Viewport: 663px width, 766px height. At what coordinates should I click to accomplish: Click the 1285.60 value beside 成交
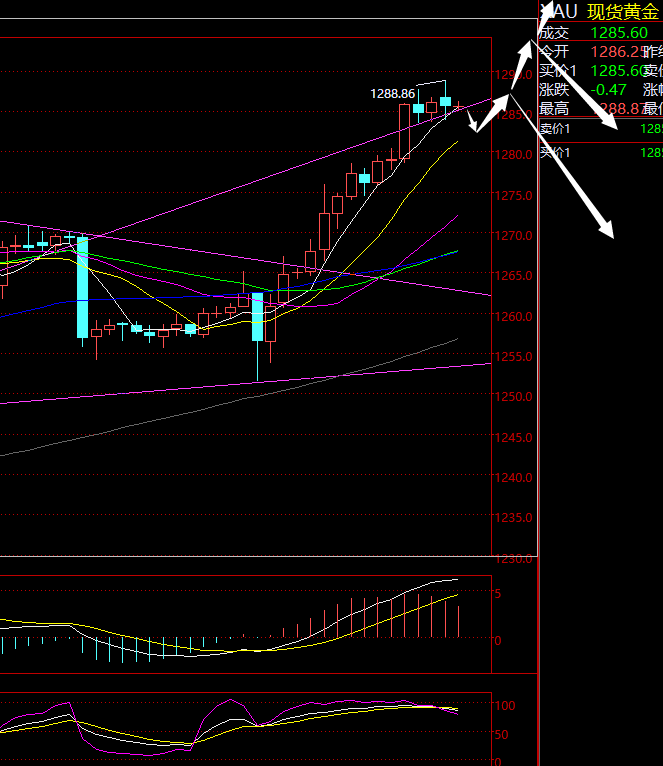[x=619, y=33]
